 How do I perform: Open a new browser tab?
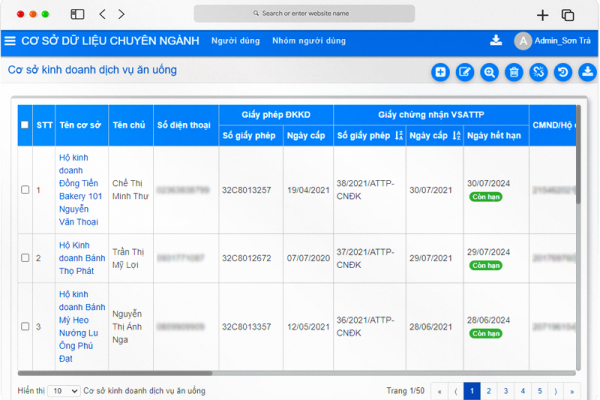point(542,15)
